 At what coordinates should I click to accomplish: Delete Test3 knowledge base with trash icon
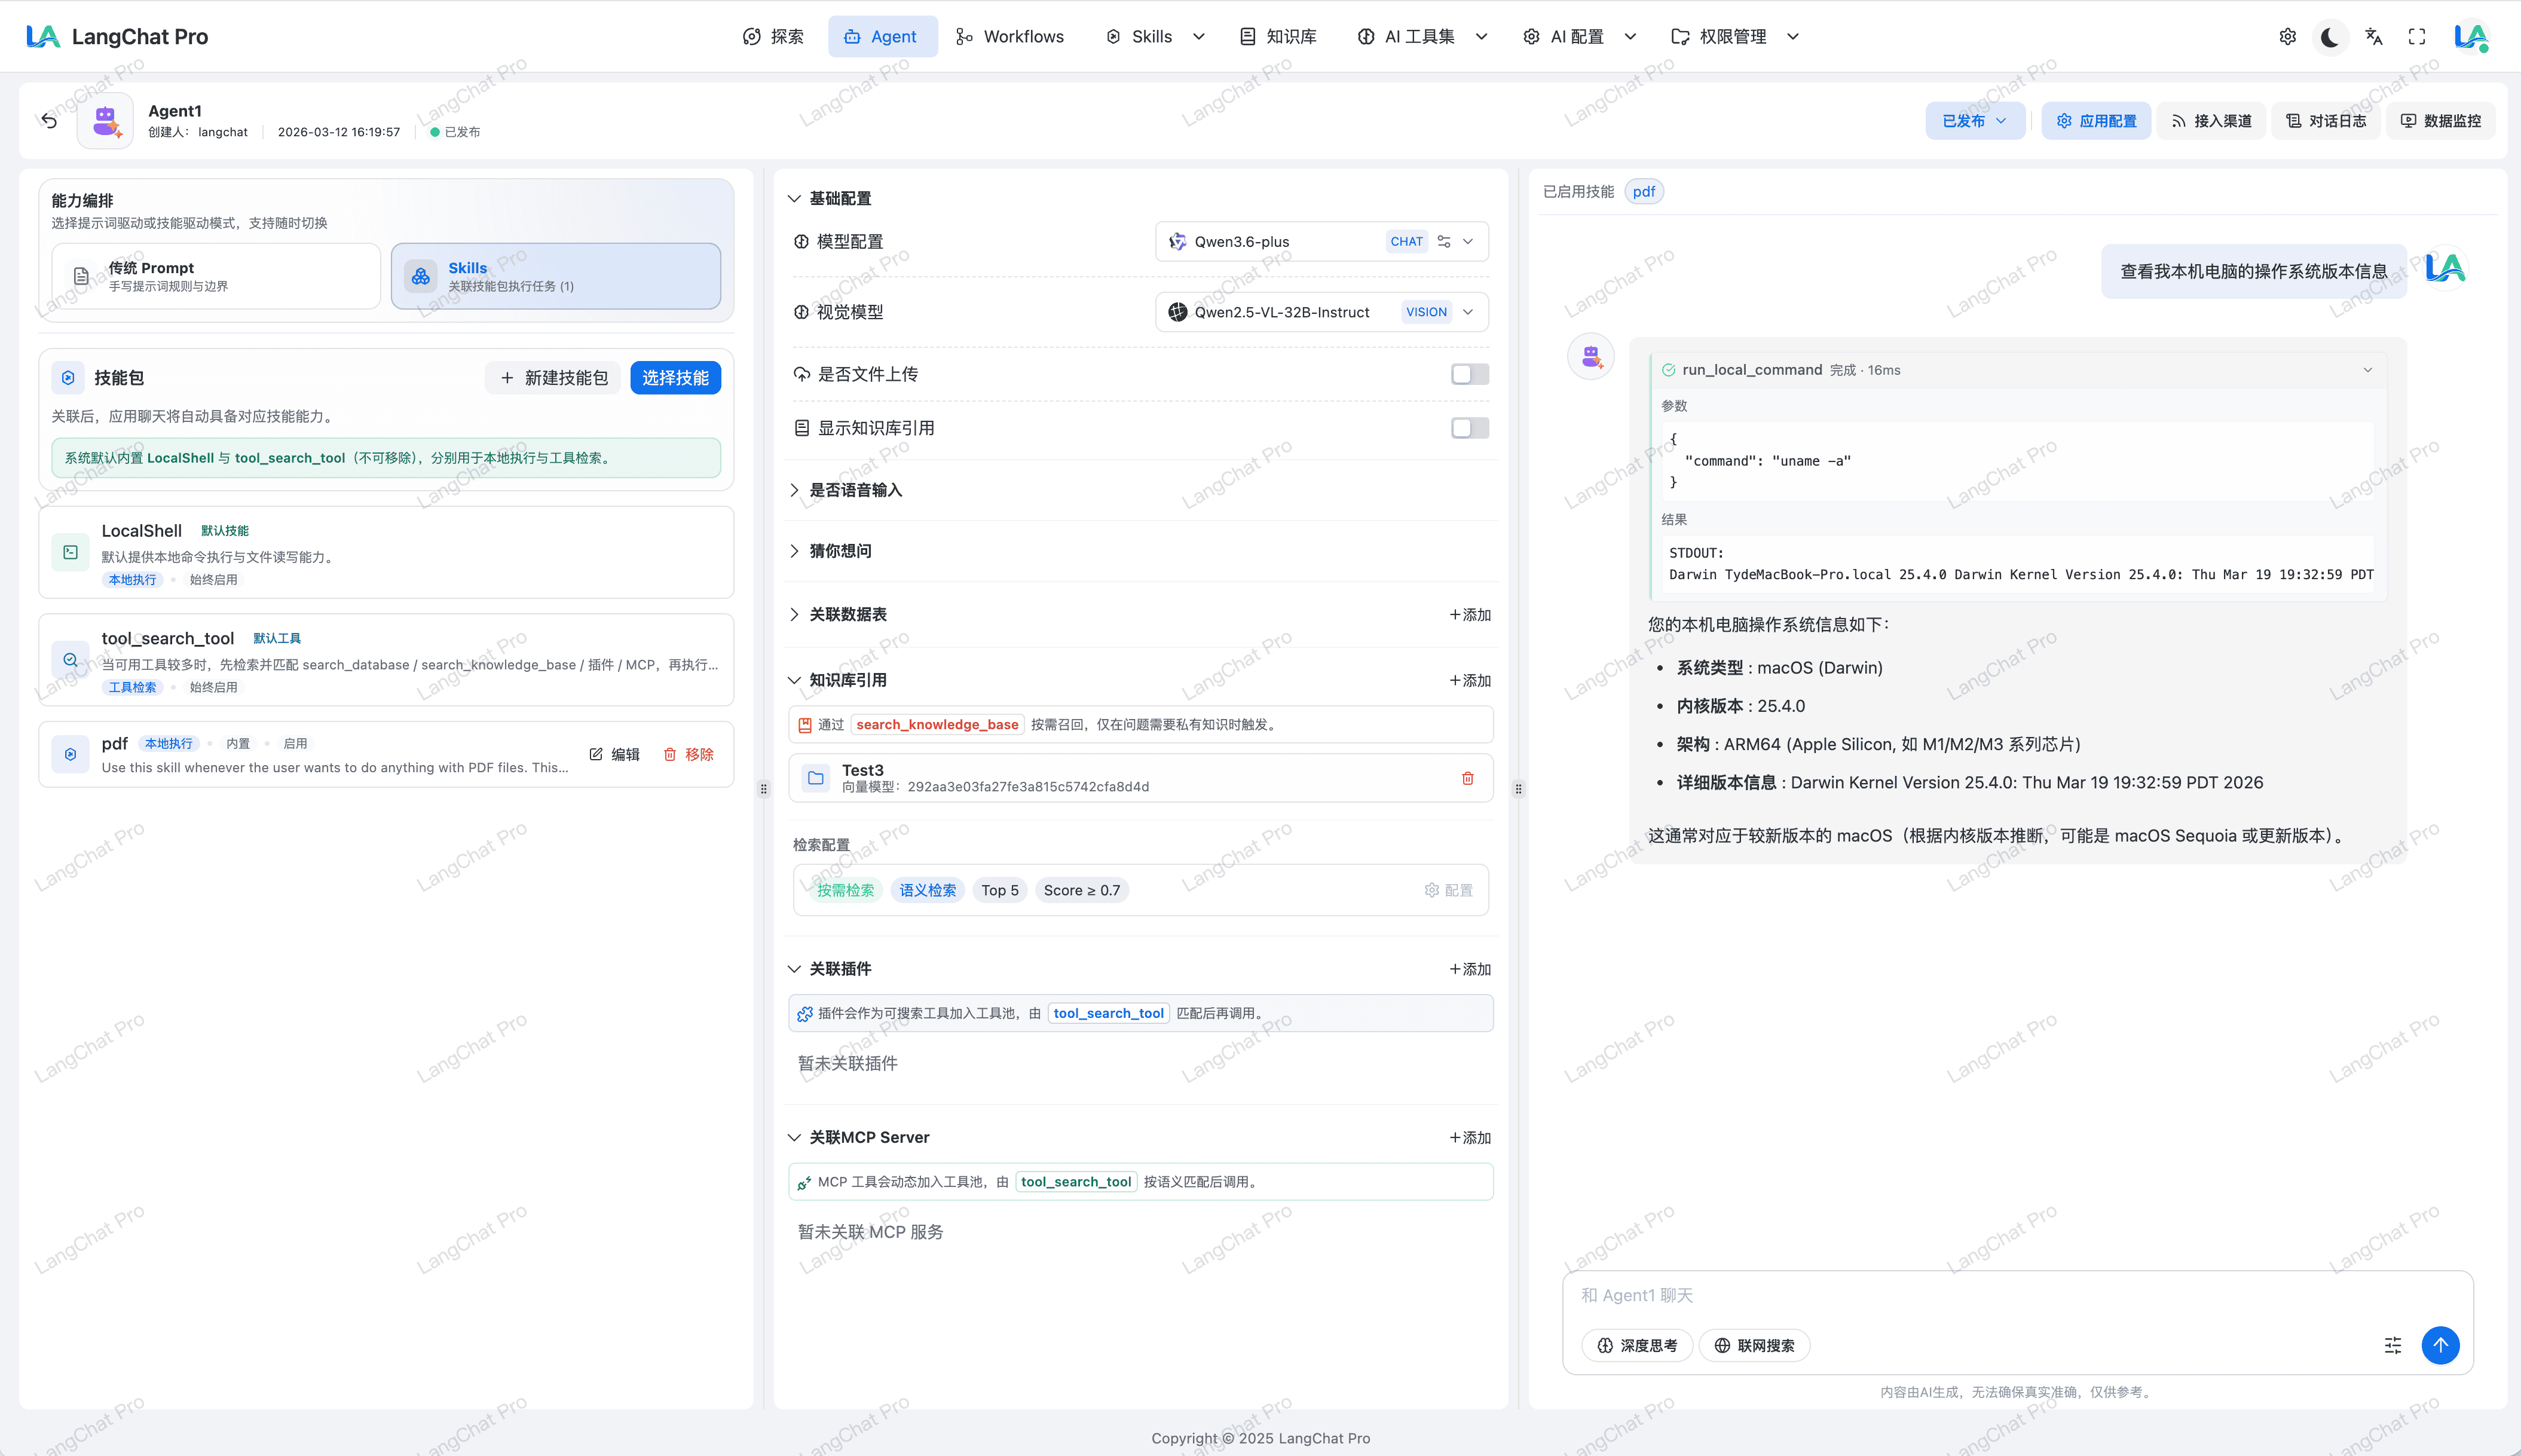(1467, 778)
